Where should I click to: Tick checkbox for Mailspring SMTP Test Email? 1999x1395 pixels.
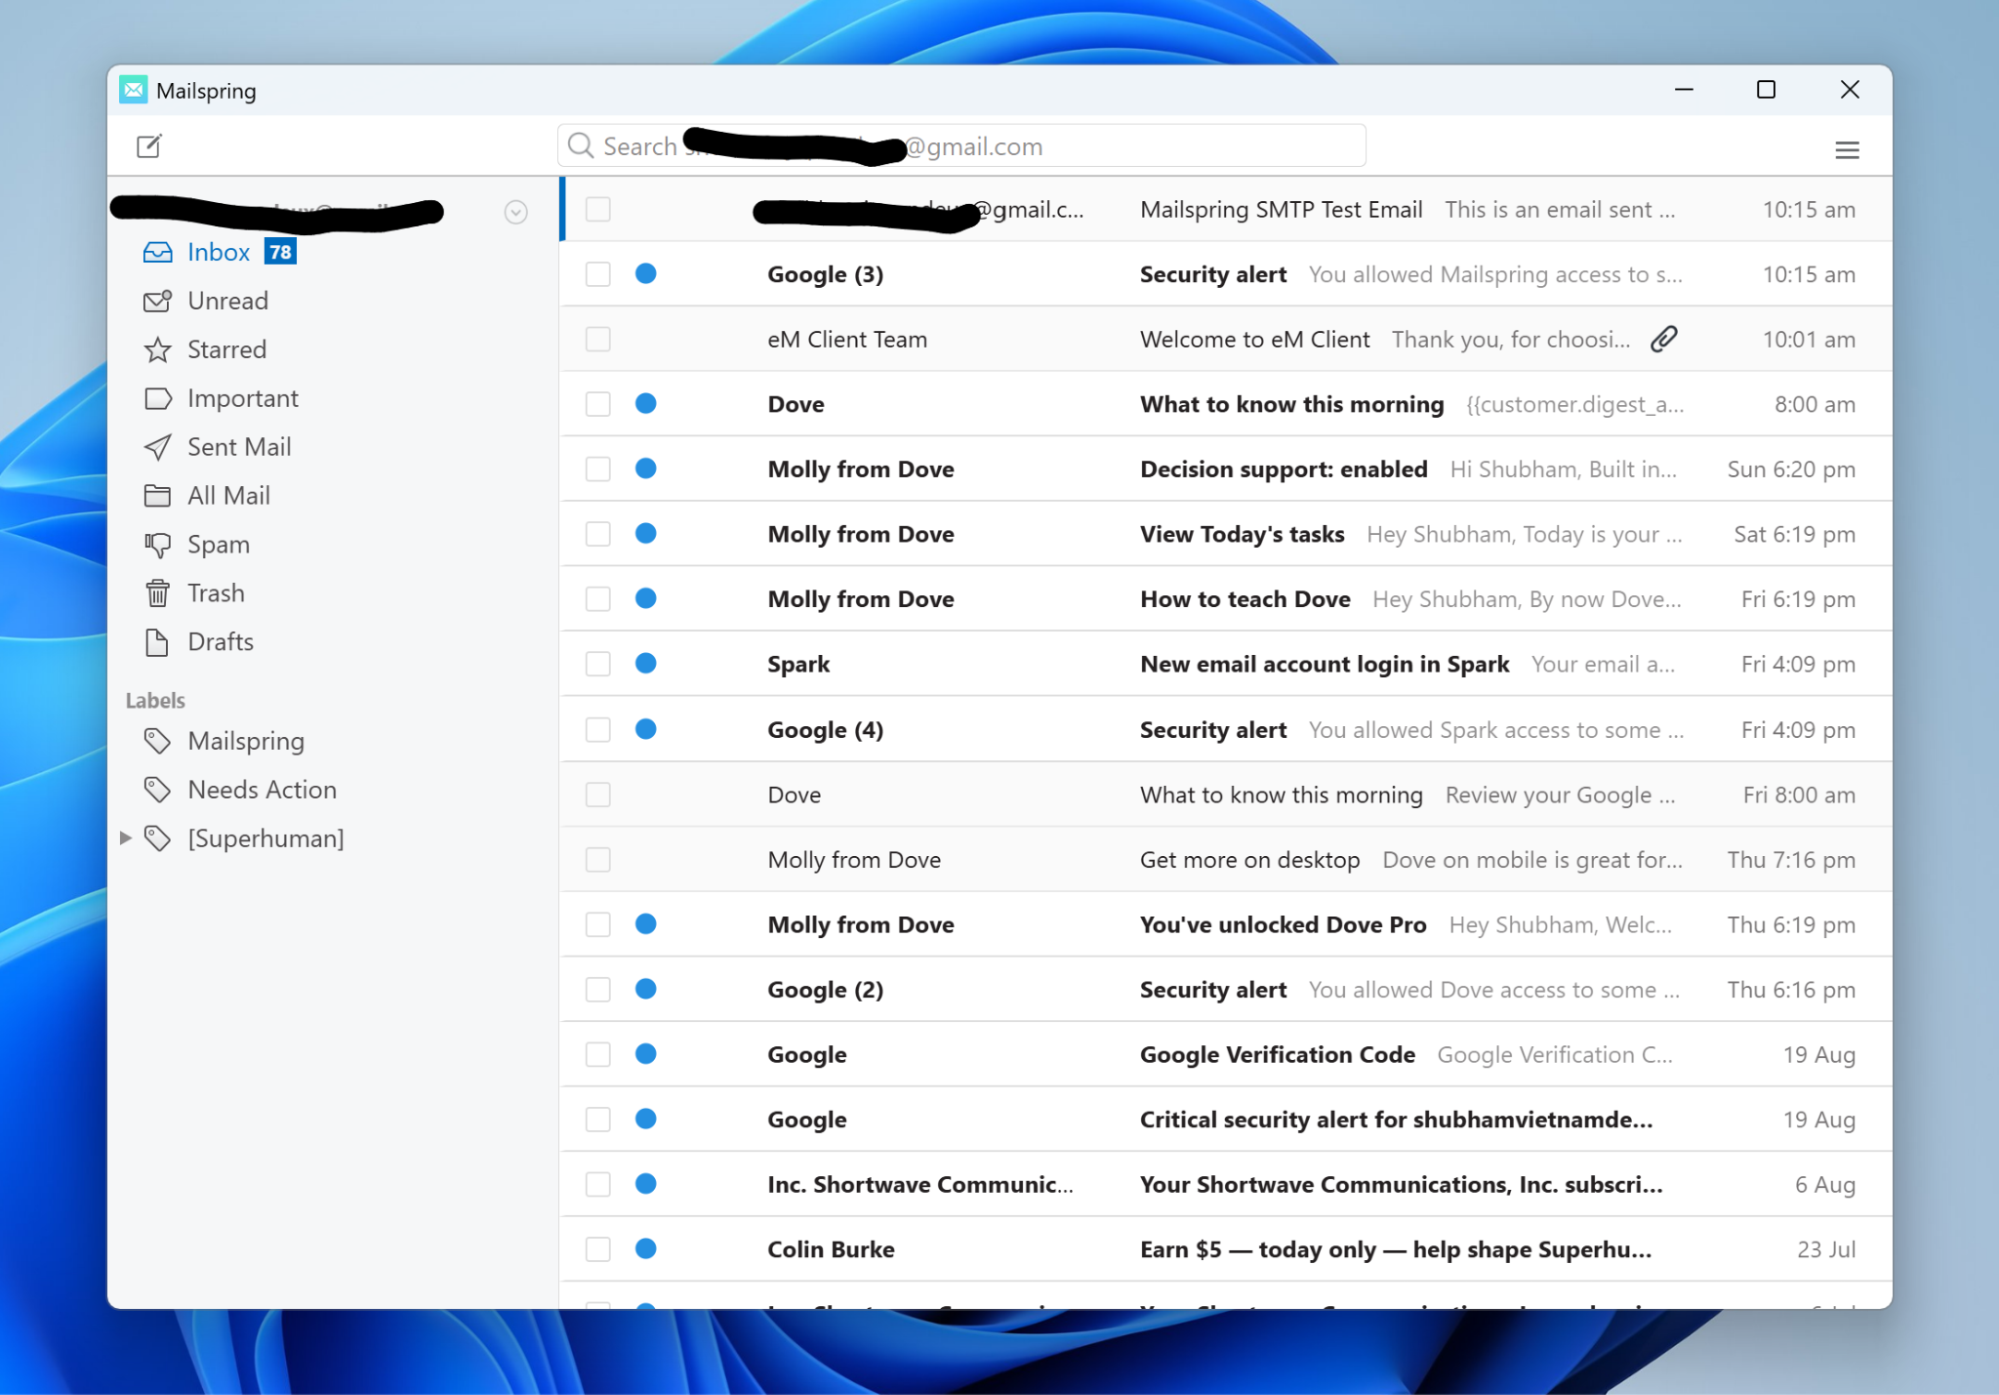[x=598, y=209]
